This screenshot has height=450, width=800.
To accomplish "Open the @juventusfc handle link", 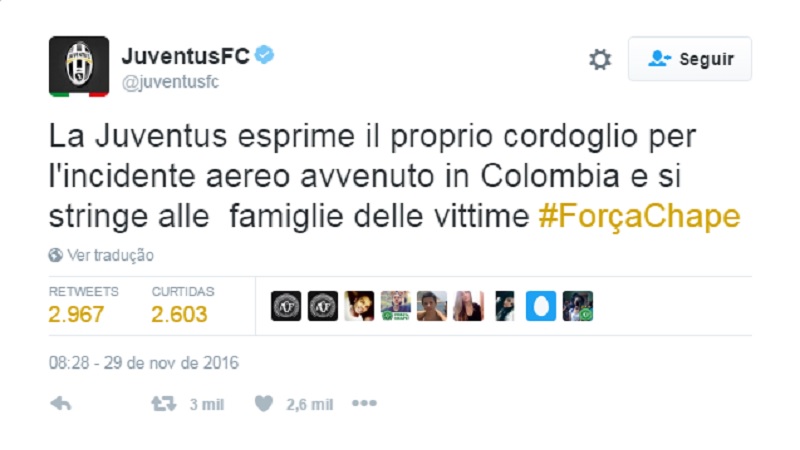I will (x=170, y=82).
